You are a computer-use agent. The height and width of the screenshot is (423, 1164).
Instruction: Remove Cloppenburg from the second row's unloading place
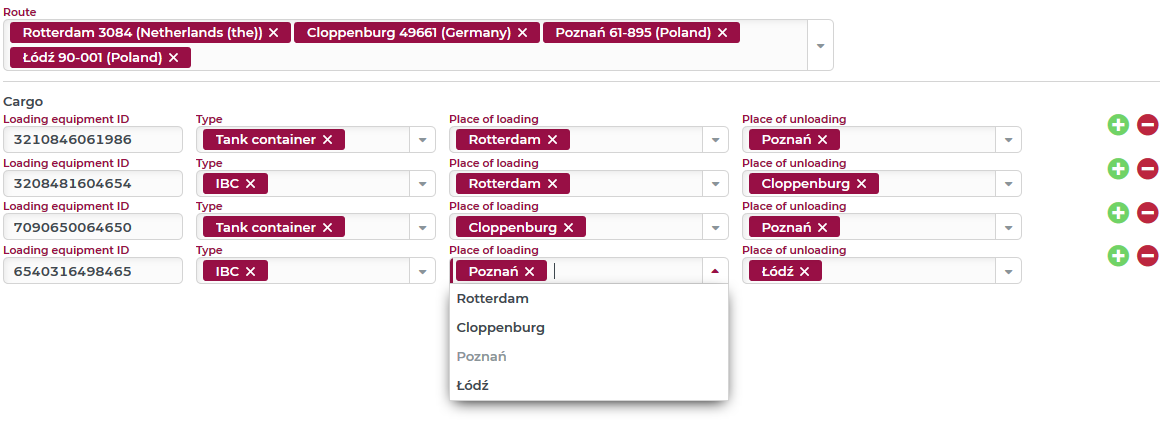click(861, 183)
